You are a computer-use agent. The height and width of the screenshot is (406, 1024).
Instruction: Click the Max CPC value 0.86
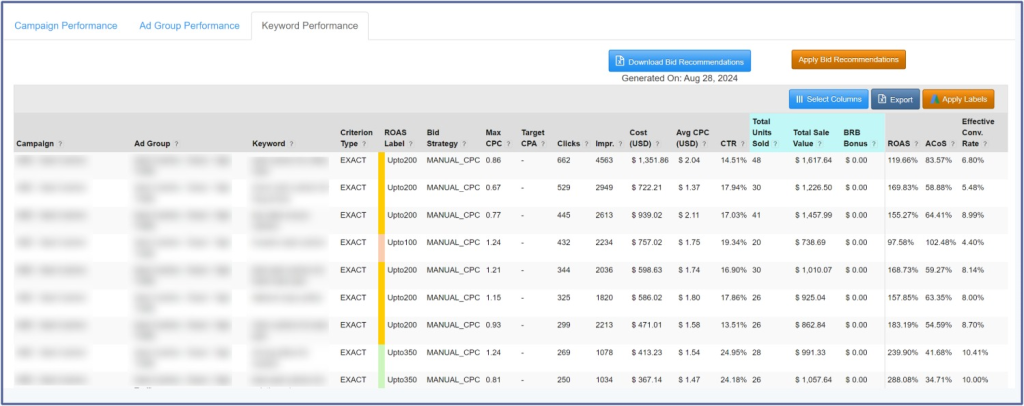(x=493, y=160)
